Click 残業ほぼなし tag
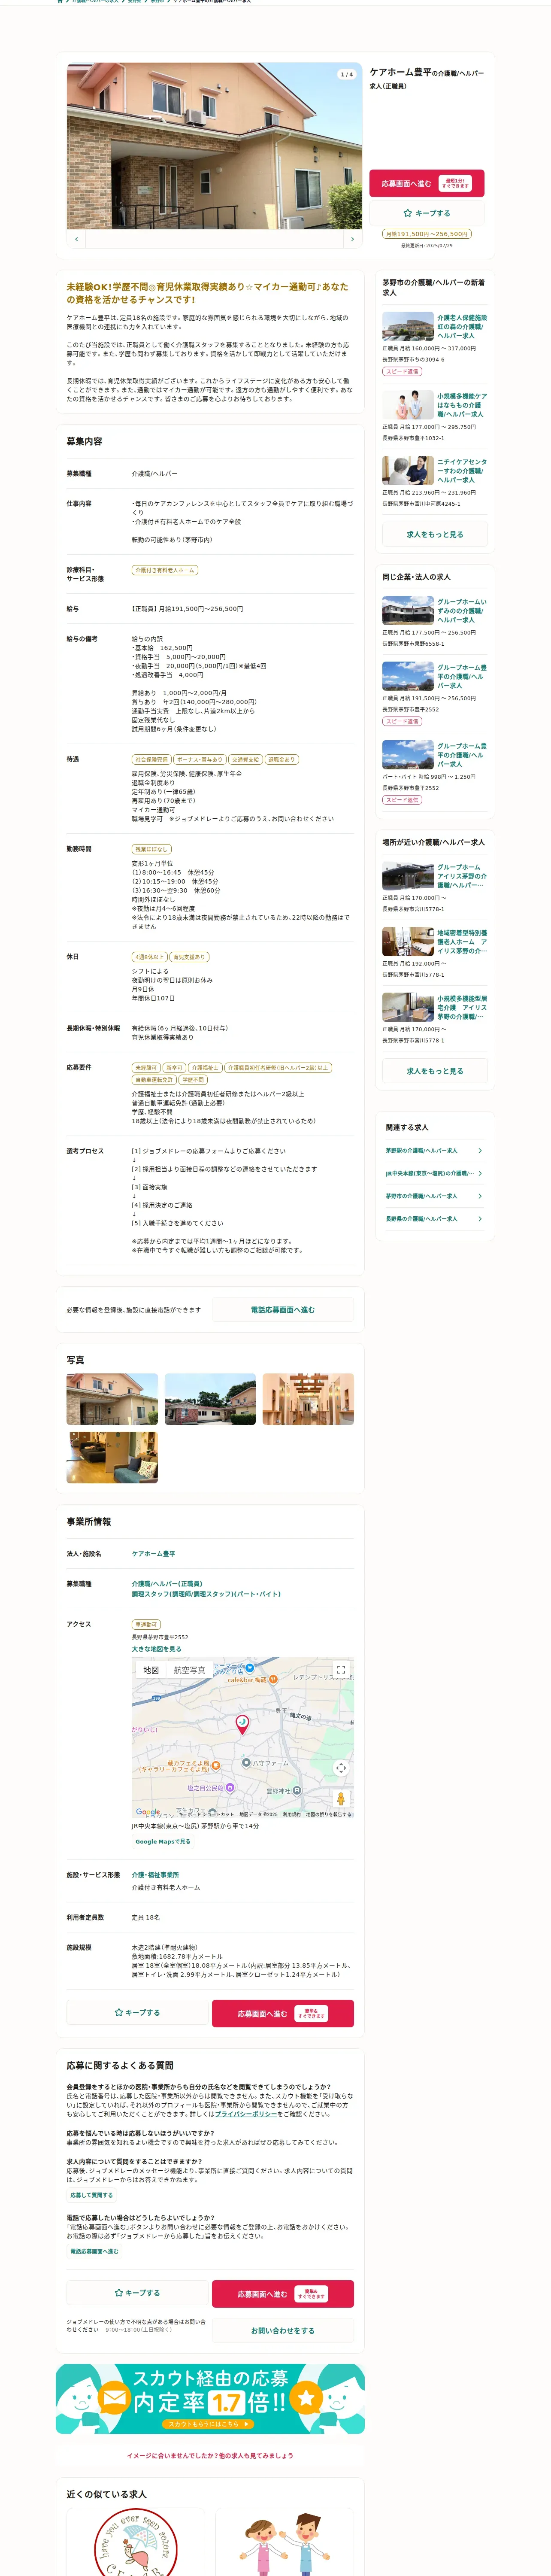551x2576 pixels. [152, 849]
